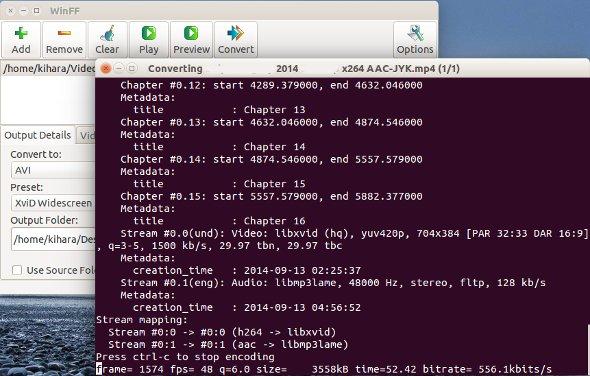This screenshot has height=376, width=590.
Task: Click the 'Stream #0.1(eng): Audio: libmp3lame' line
Action: coord(333,282)
